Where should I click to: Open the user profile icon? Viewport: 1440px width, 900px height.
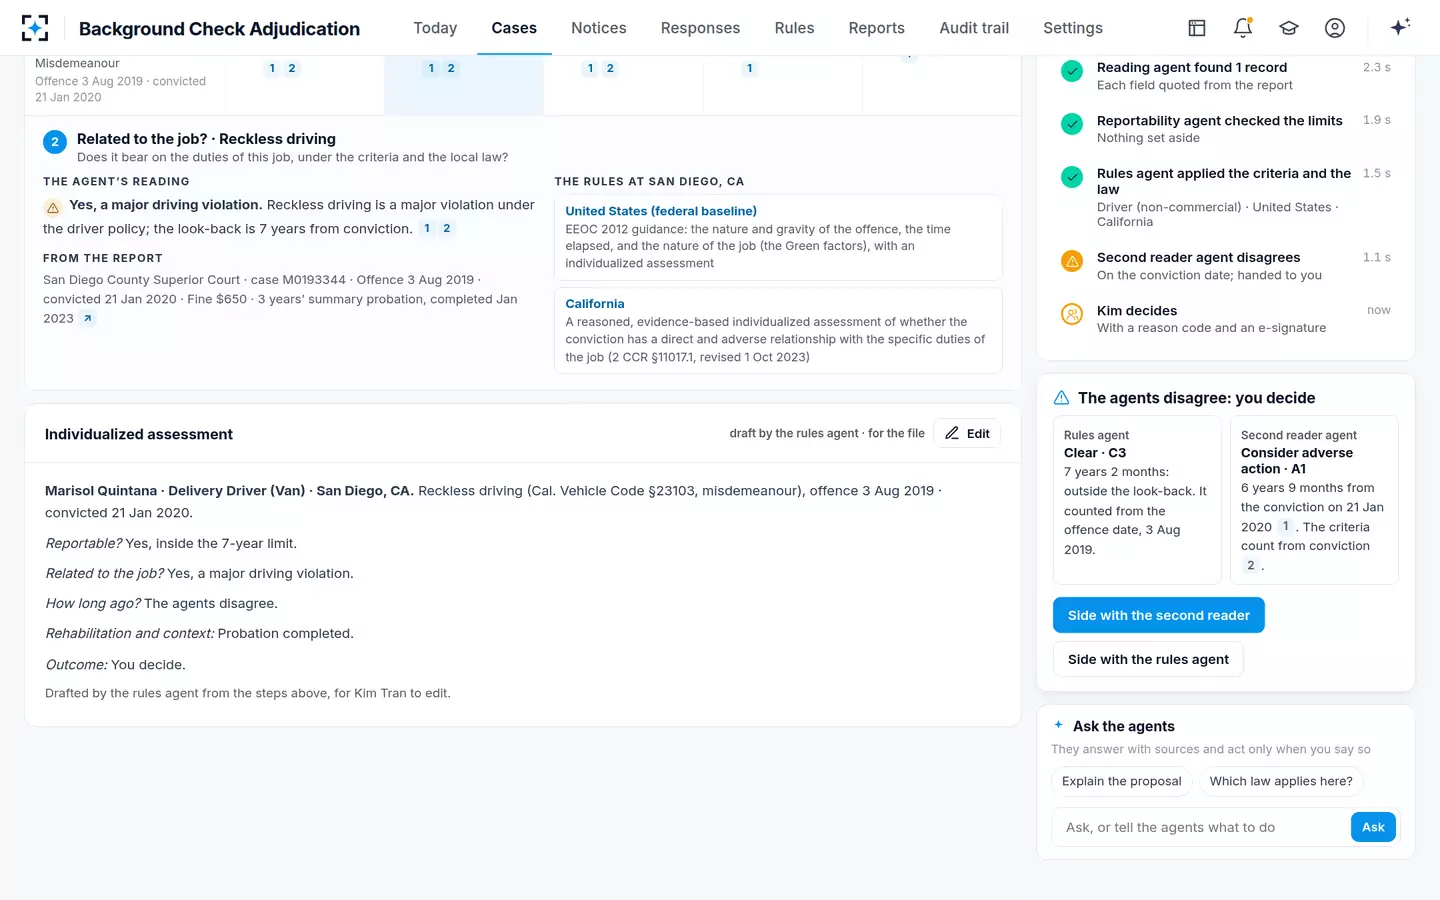point(1335,28)
